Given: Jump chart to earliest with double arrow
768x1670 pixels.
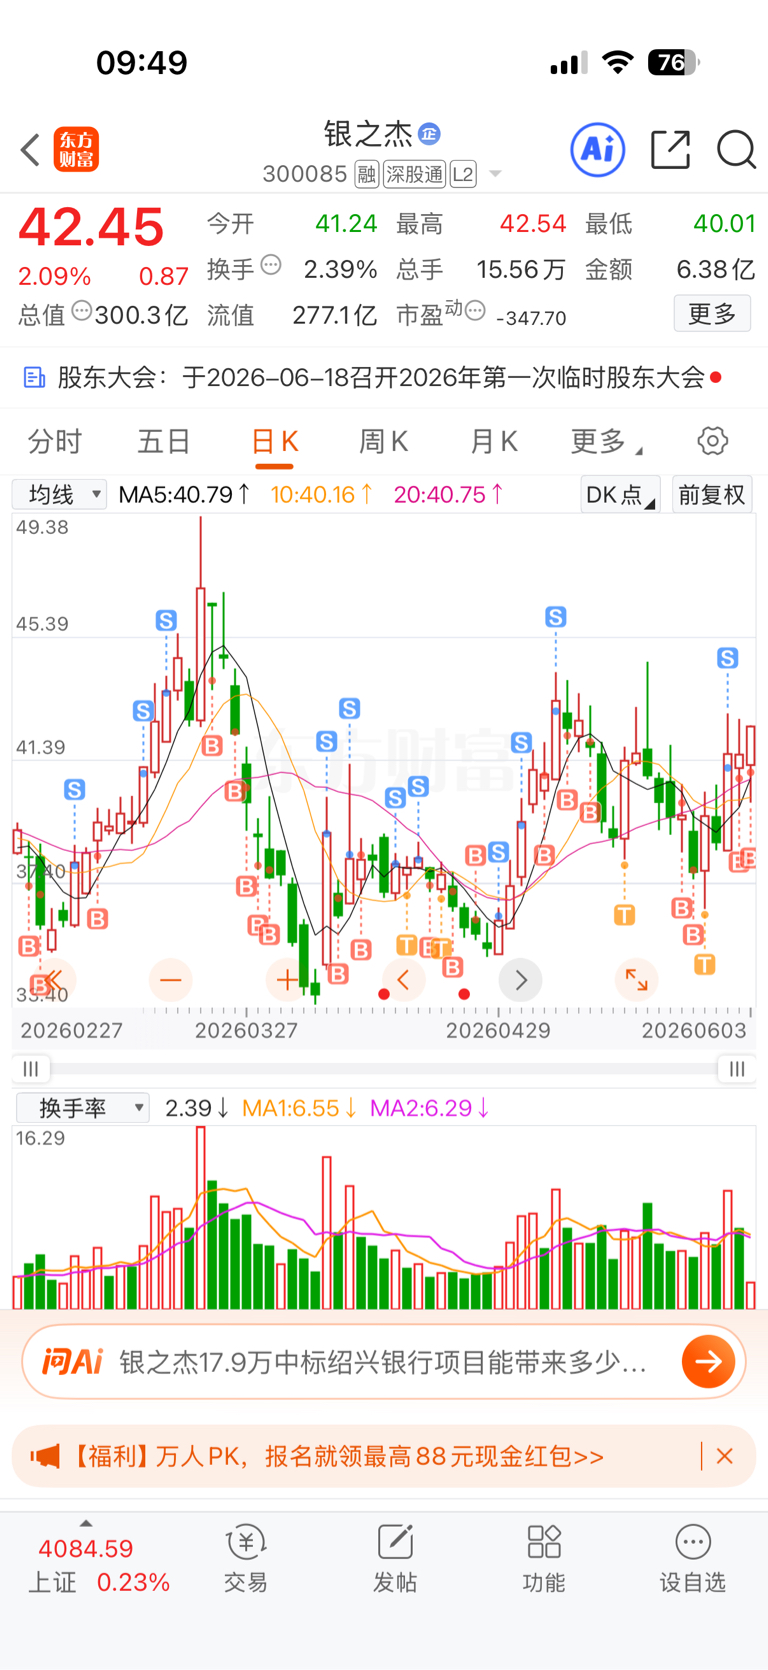Looking at the screenshot, I should pos(54,980).
